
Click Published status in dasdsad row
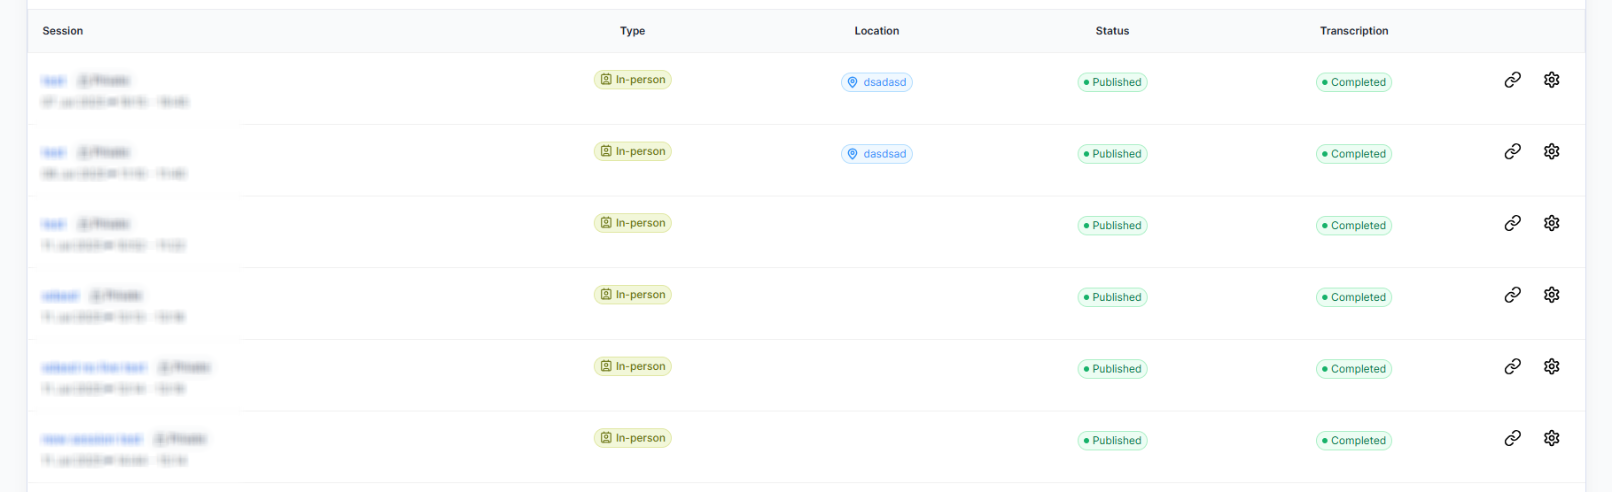click(1112, 154)
